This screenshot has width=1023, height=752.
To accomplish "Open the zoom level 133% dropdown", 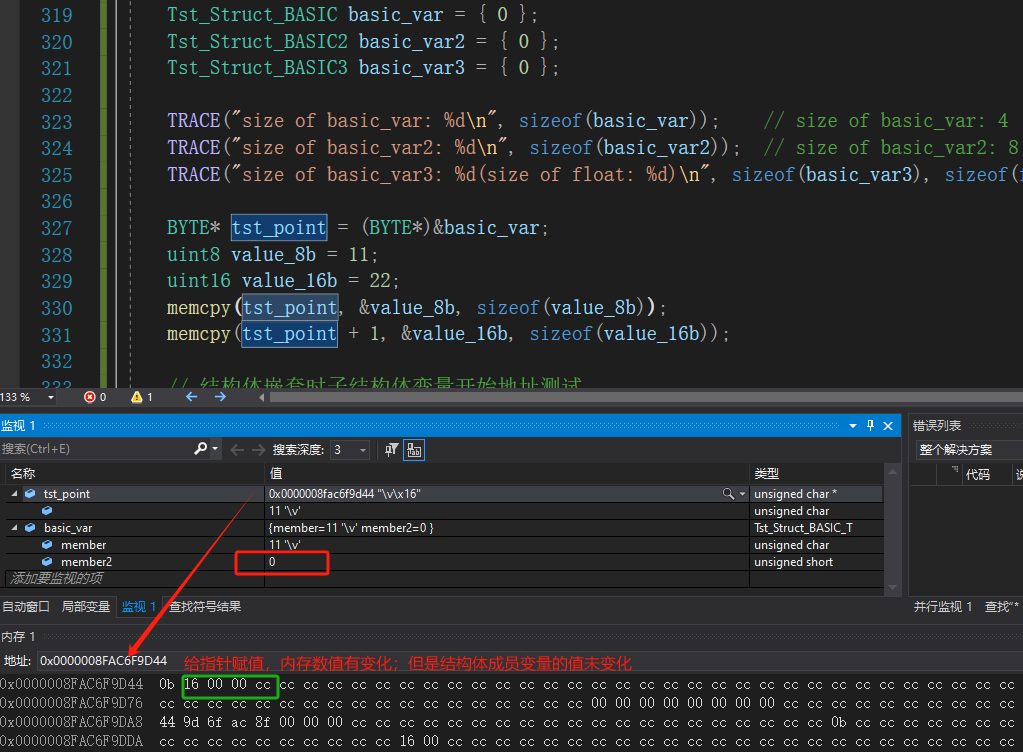I will [x=51, y=397].
